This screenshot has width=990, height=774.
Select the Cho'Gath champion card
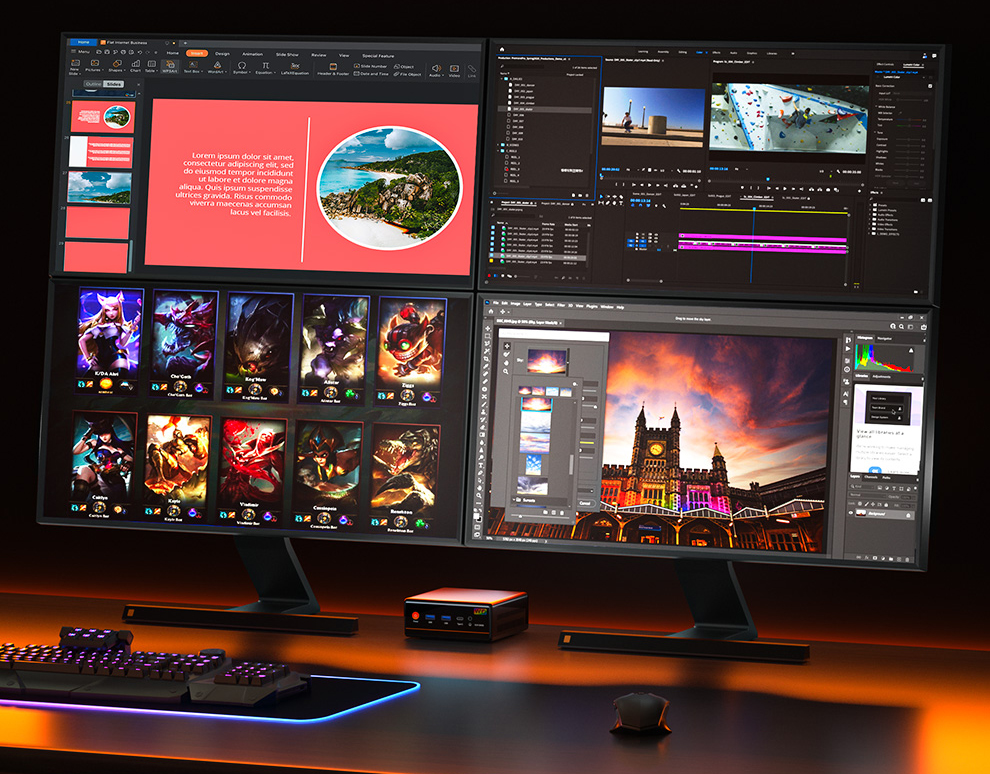click(x=184, y=344)
